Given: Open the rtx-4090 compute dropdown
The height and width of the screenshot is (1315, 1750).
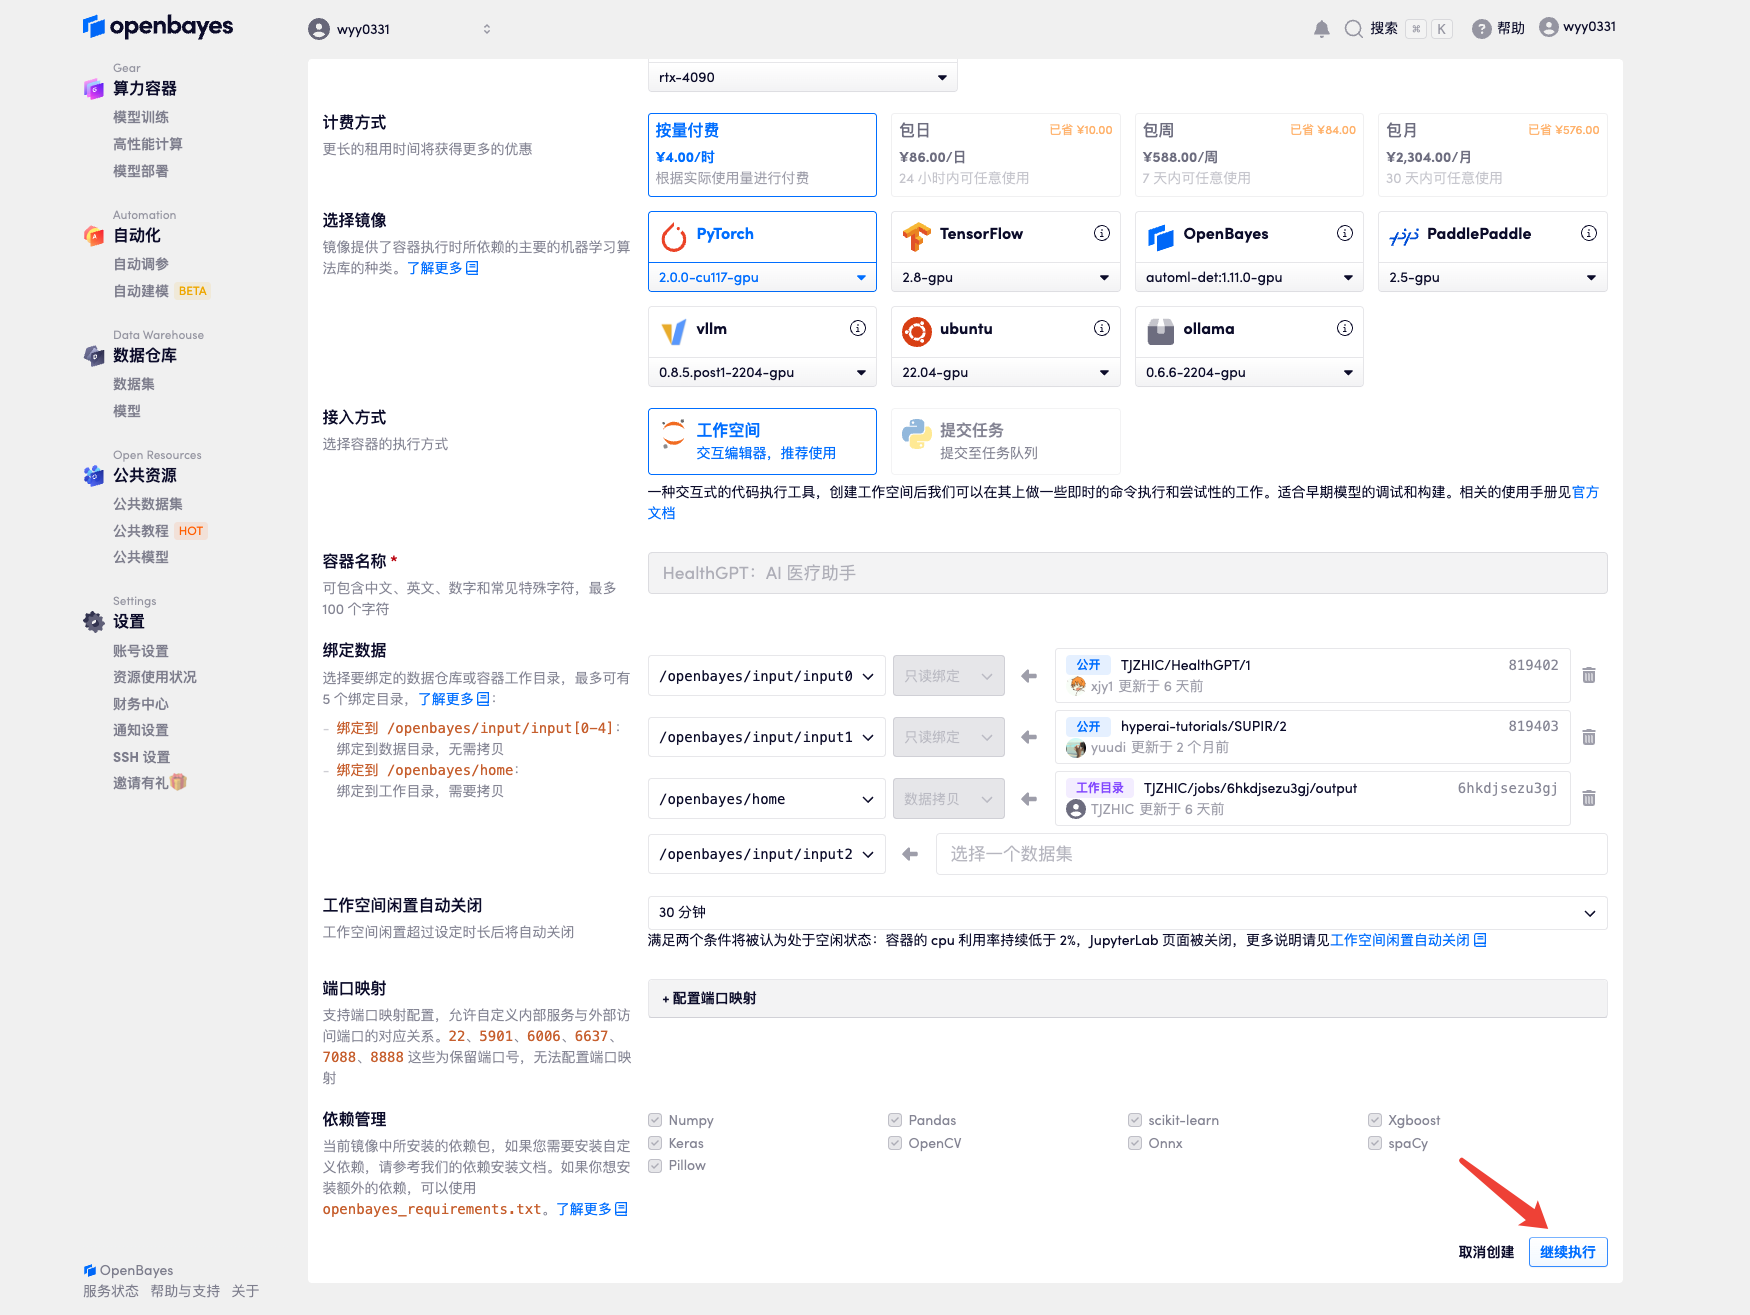Looking at the screenshot, I should tap(802, 77).
